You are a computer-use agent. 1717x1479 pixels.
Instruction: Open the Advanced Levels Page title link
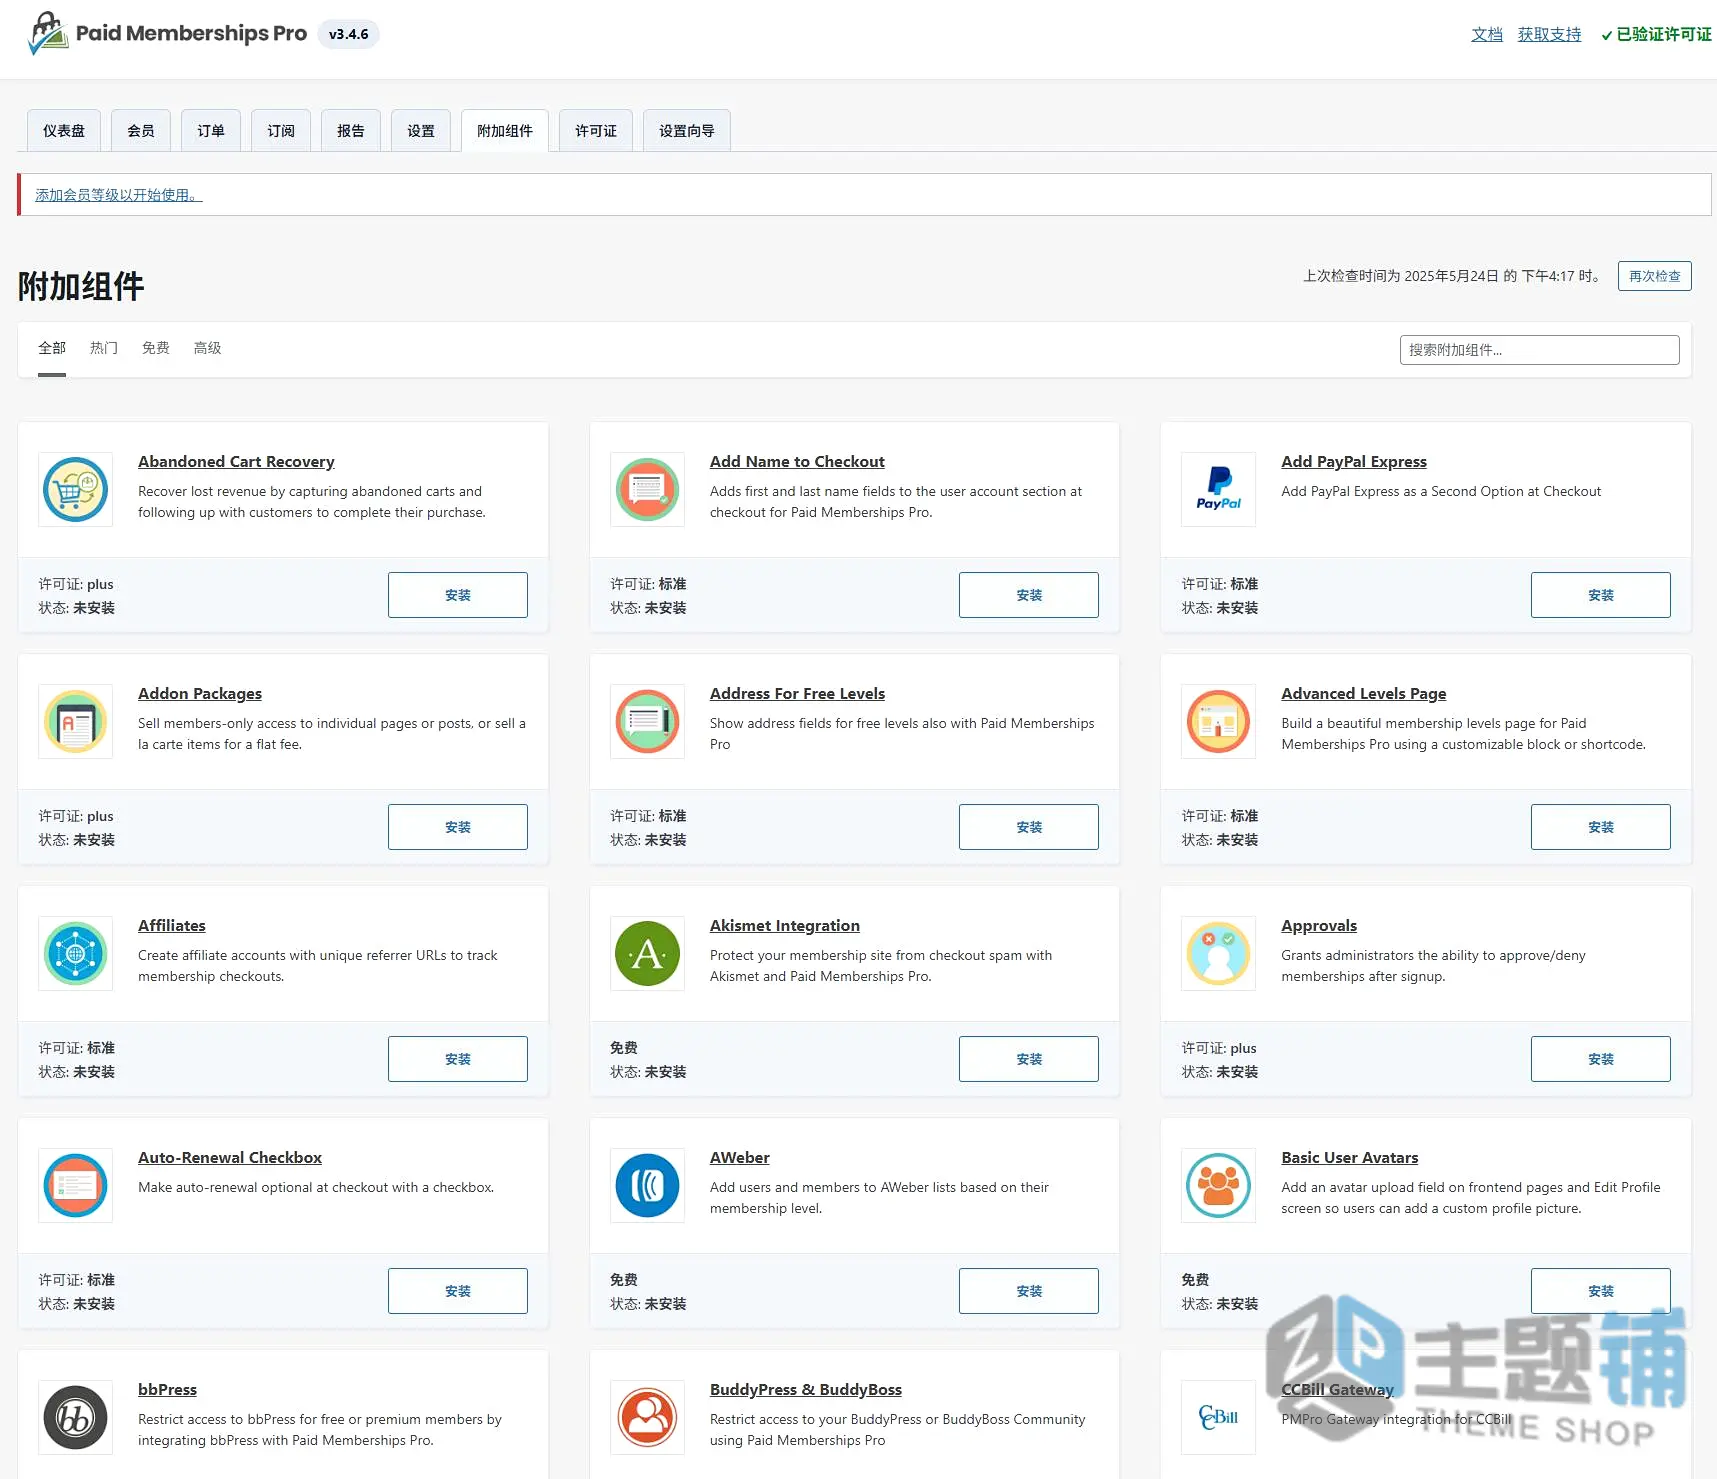click(1364, 694)
